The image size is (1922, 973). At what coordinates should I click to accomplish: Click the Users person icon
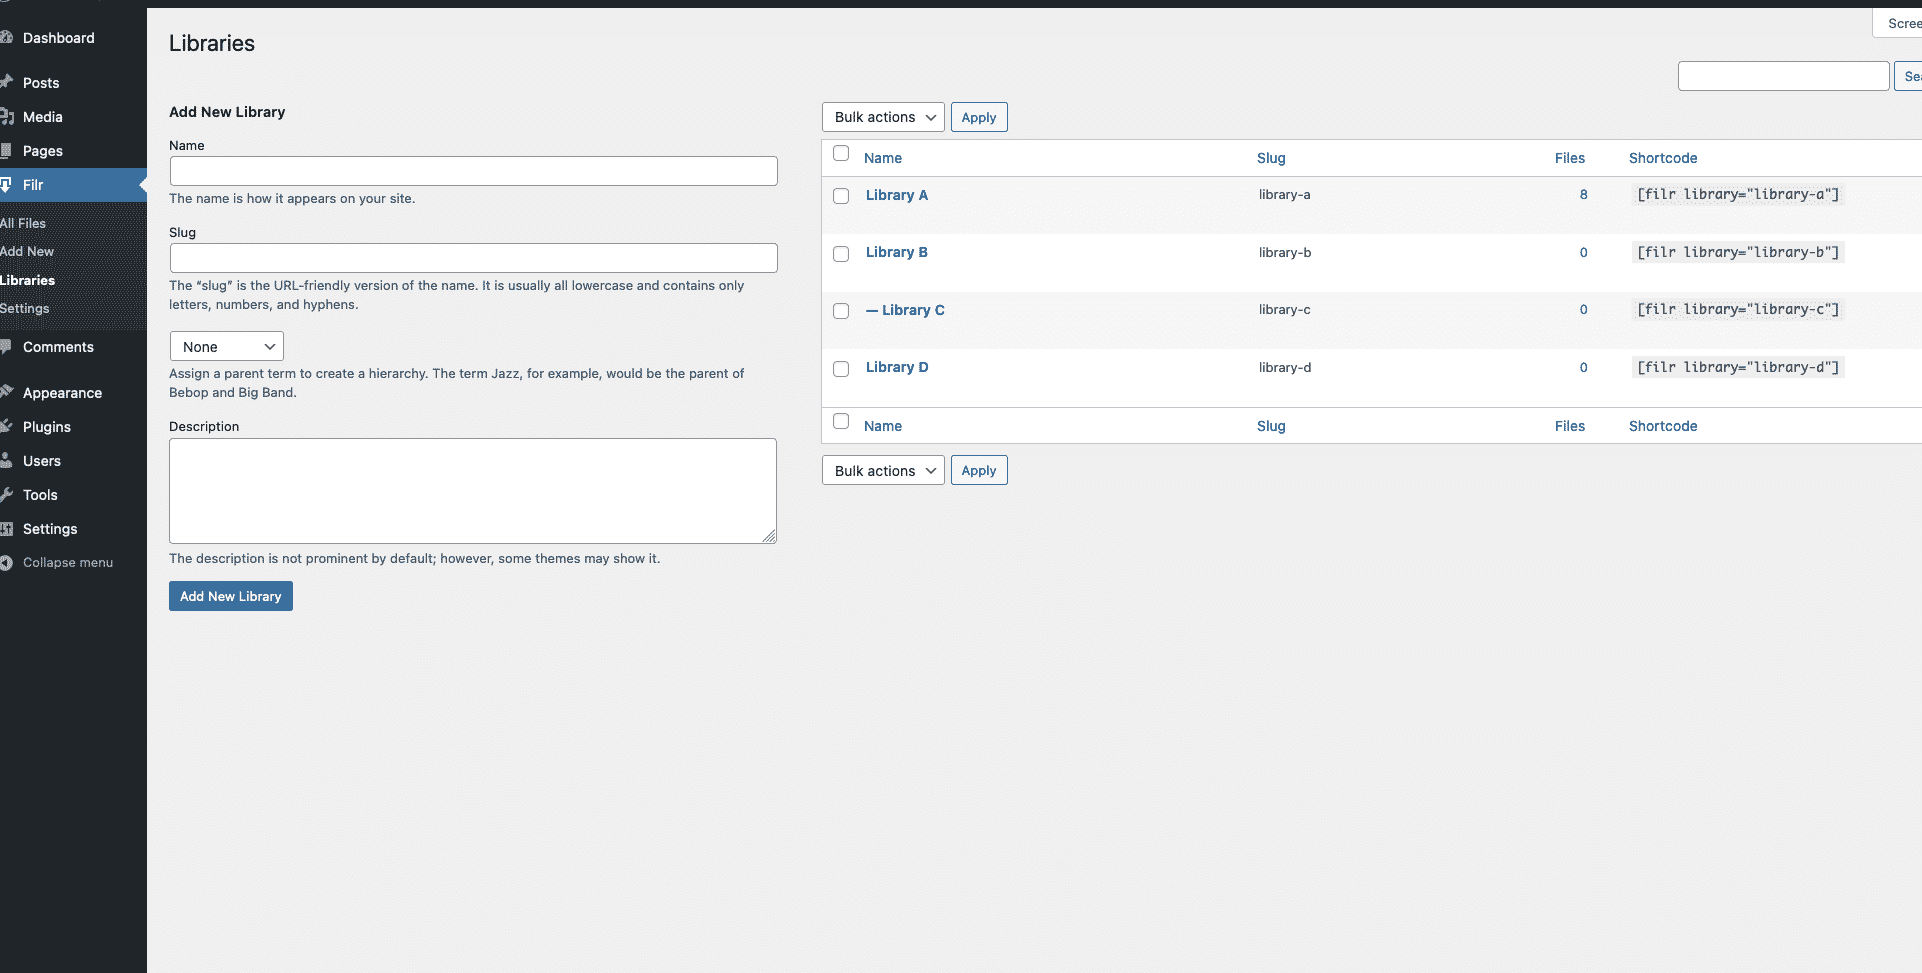[x=5, y=461]
